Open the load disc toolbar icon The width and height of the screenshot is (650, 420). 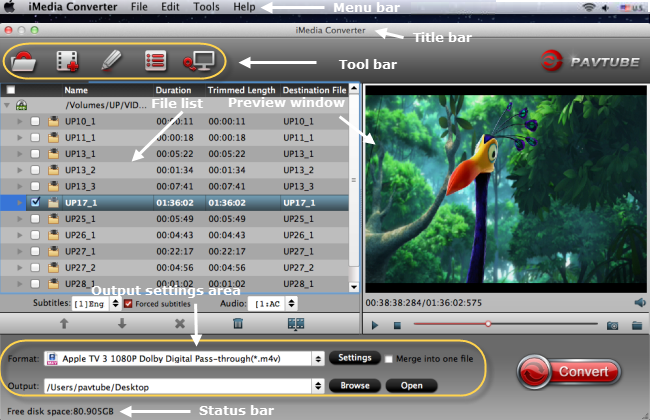[23, 61]
